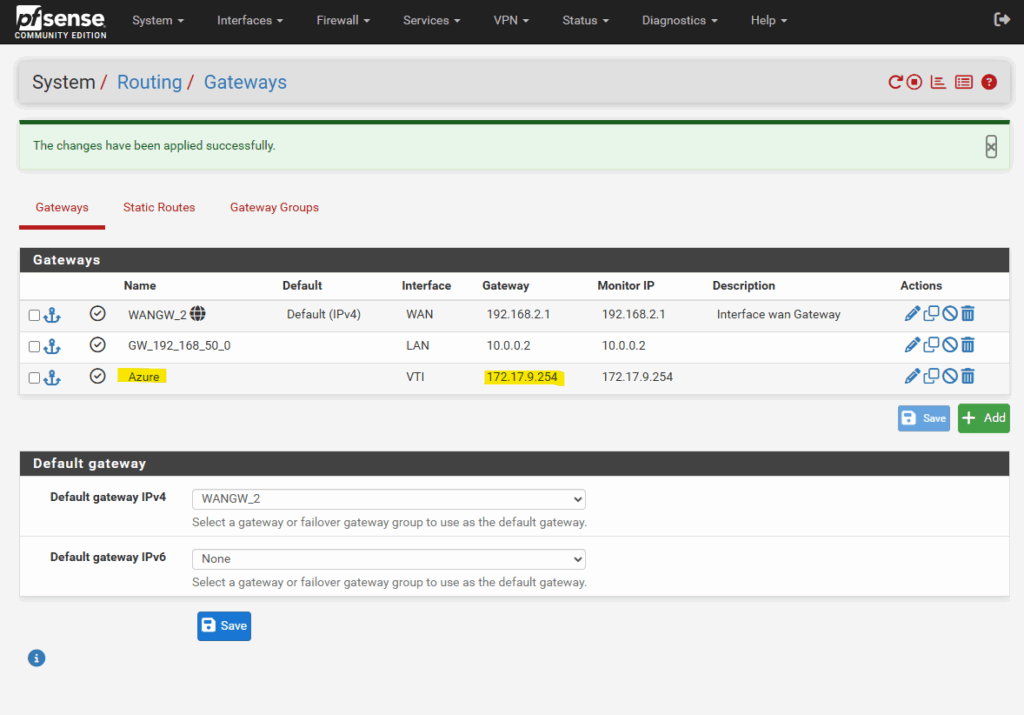
Task: Open the Firewall menu
Action: pos(343,20)
